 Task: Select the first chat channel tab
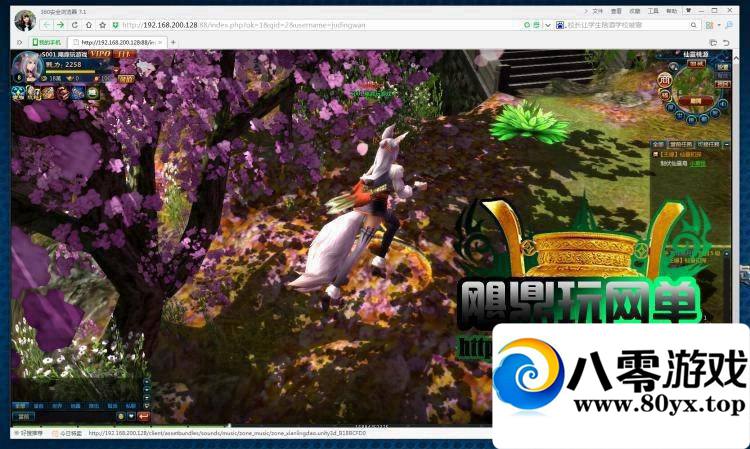pos(20,405)
